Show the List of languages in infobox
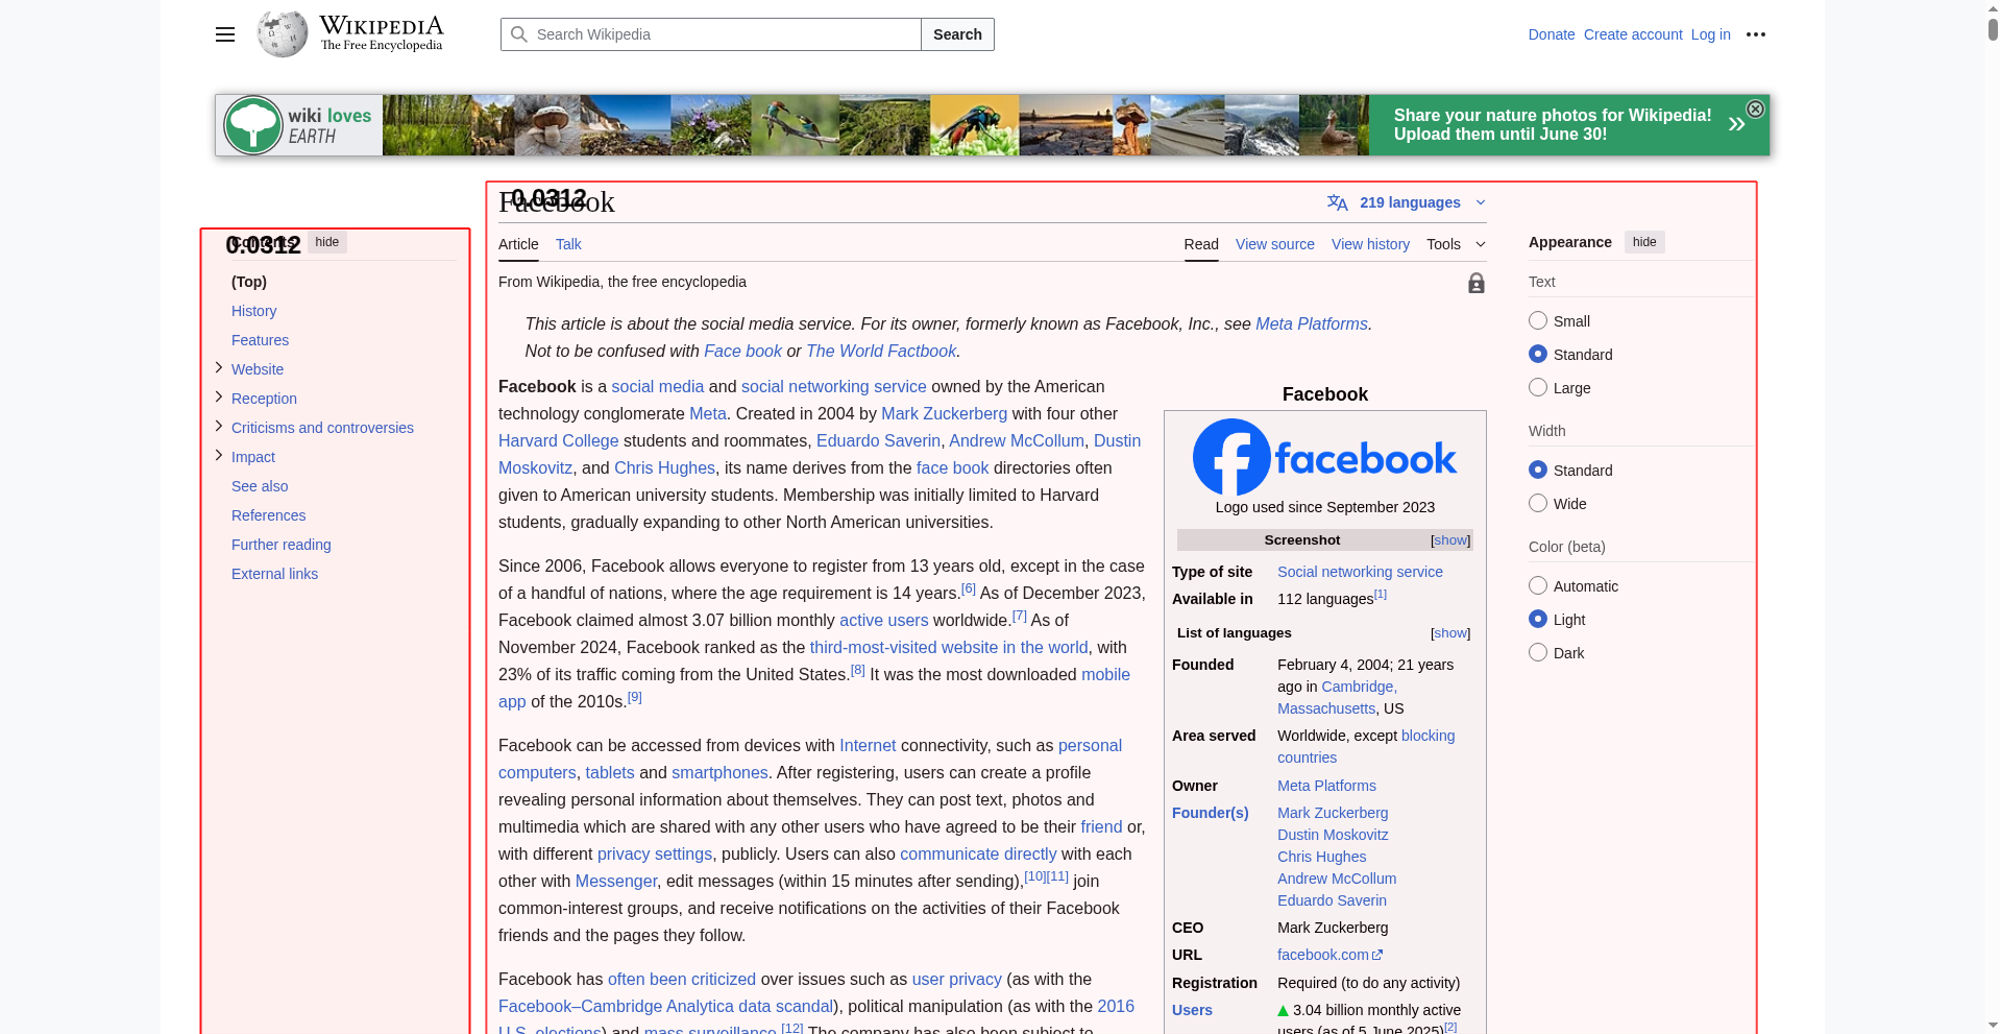 coord(1450,633)
